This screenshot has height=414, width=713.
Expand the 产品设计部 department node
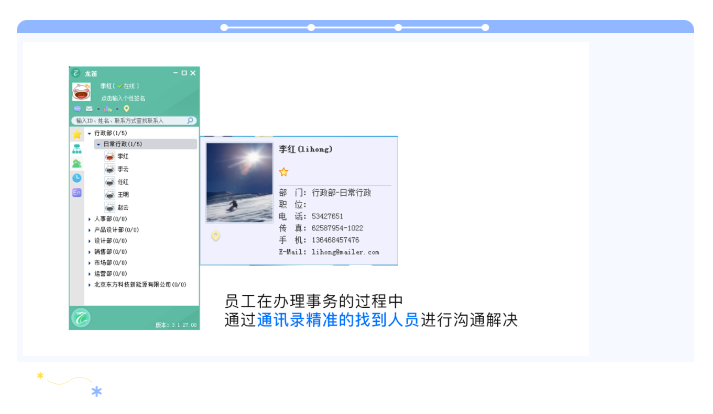(x=89, y=230)
